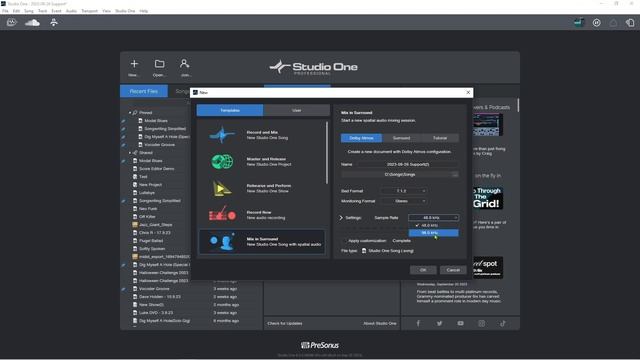Click Check for Updates link
The width and height of the screenshot is (640, 360).
[285, 323]
